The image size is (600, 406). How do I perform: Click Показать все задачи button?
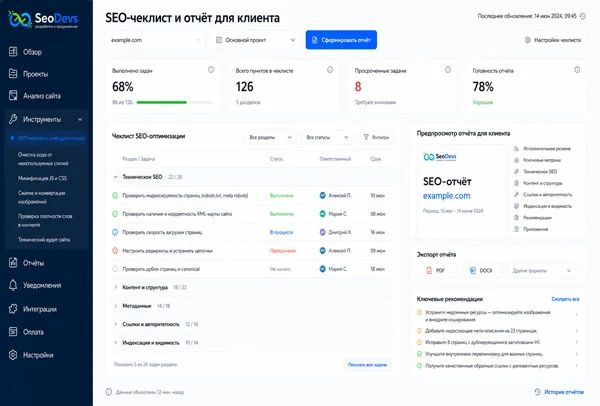pos(367,365)
